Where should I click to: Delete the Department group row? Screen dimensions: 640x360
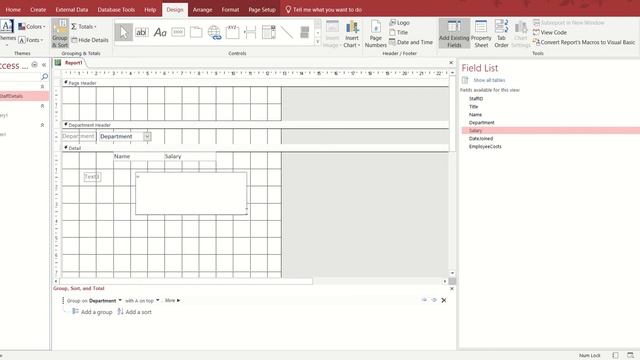coord(444,300)
